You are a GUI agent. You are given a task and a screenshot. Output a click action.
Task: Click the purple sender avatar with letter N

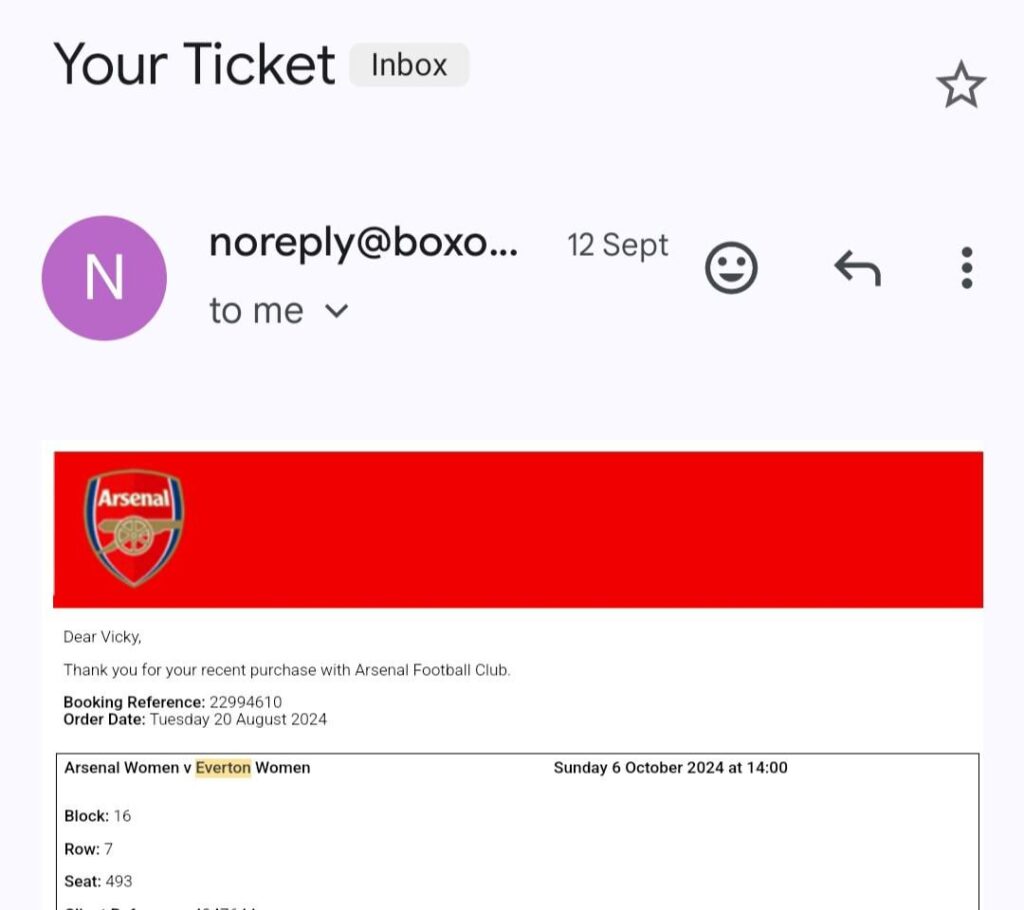tap(104, 278)
